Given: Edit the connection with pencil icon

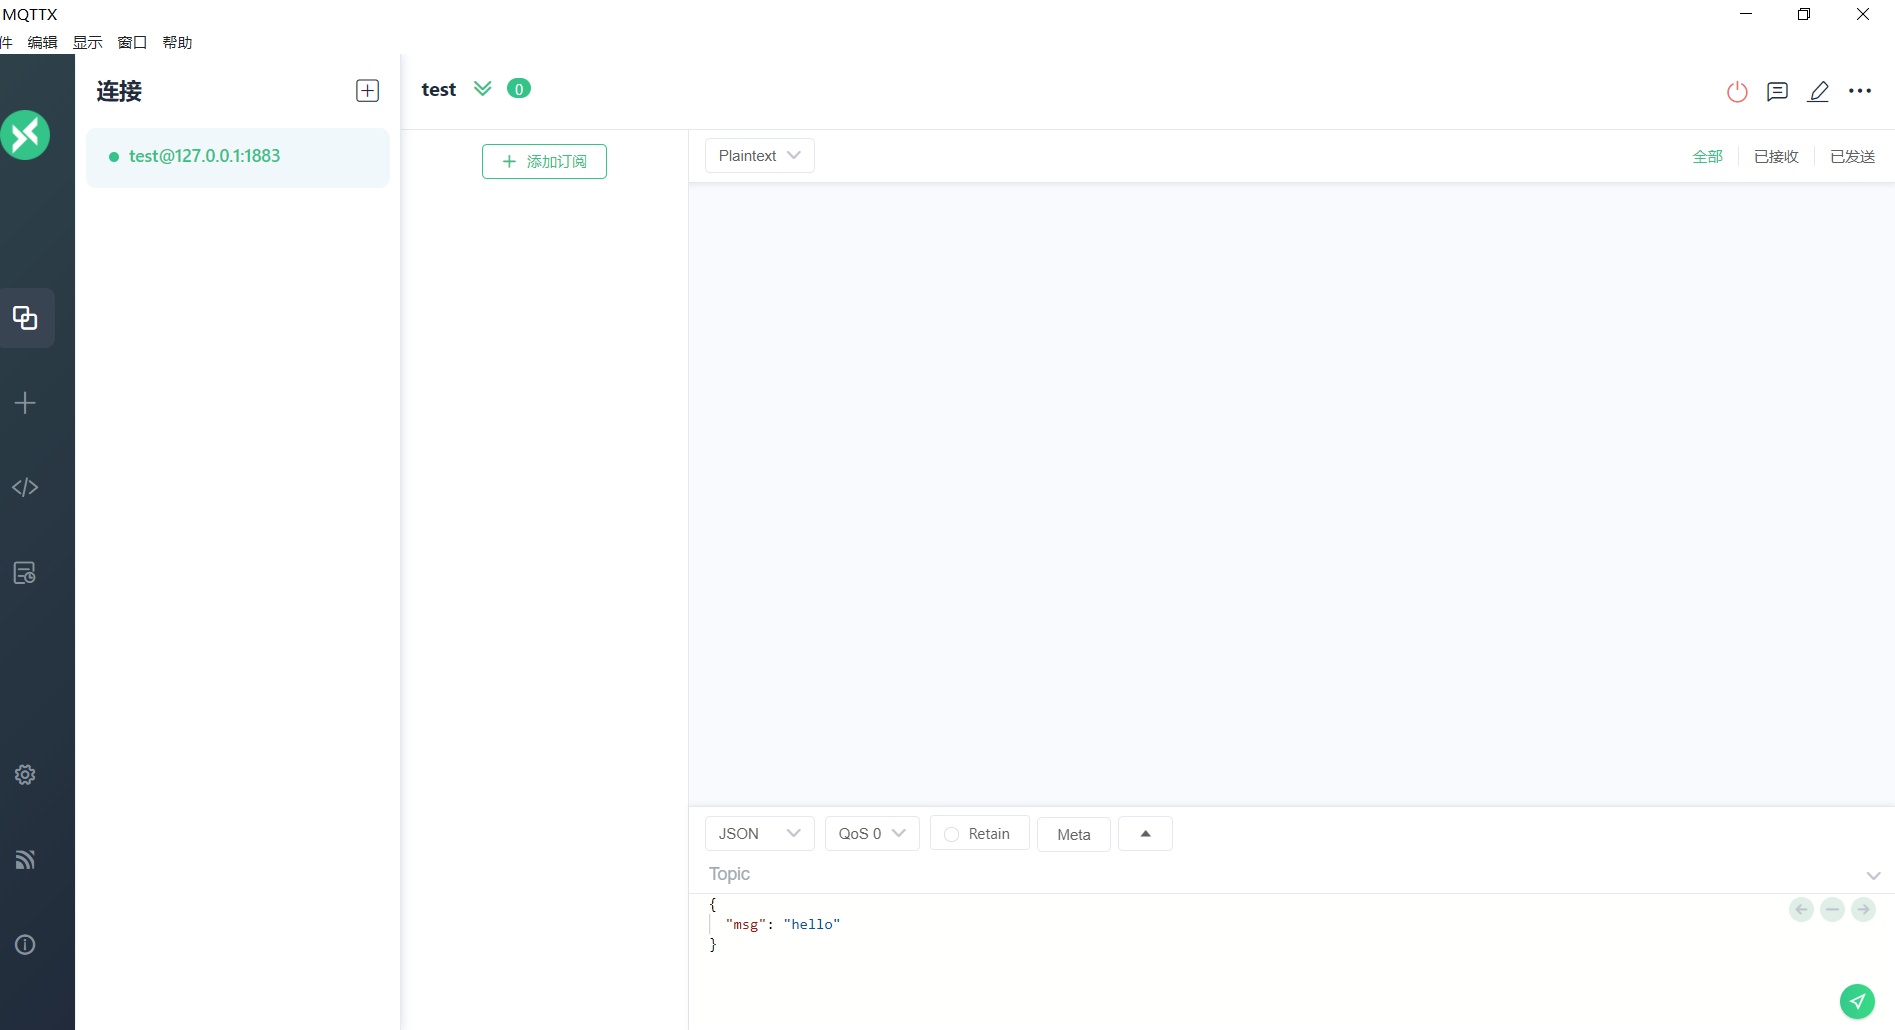Looking at the screenshot, I should [x=1818, y=91].
